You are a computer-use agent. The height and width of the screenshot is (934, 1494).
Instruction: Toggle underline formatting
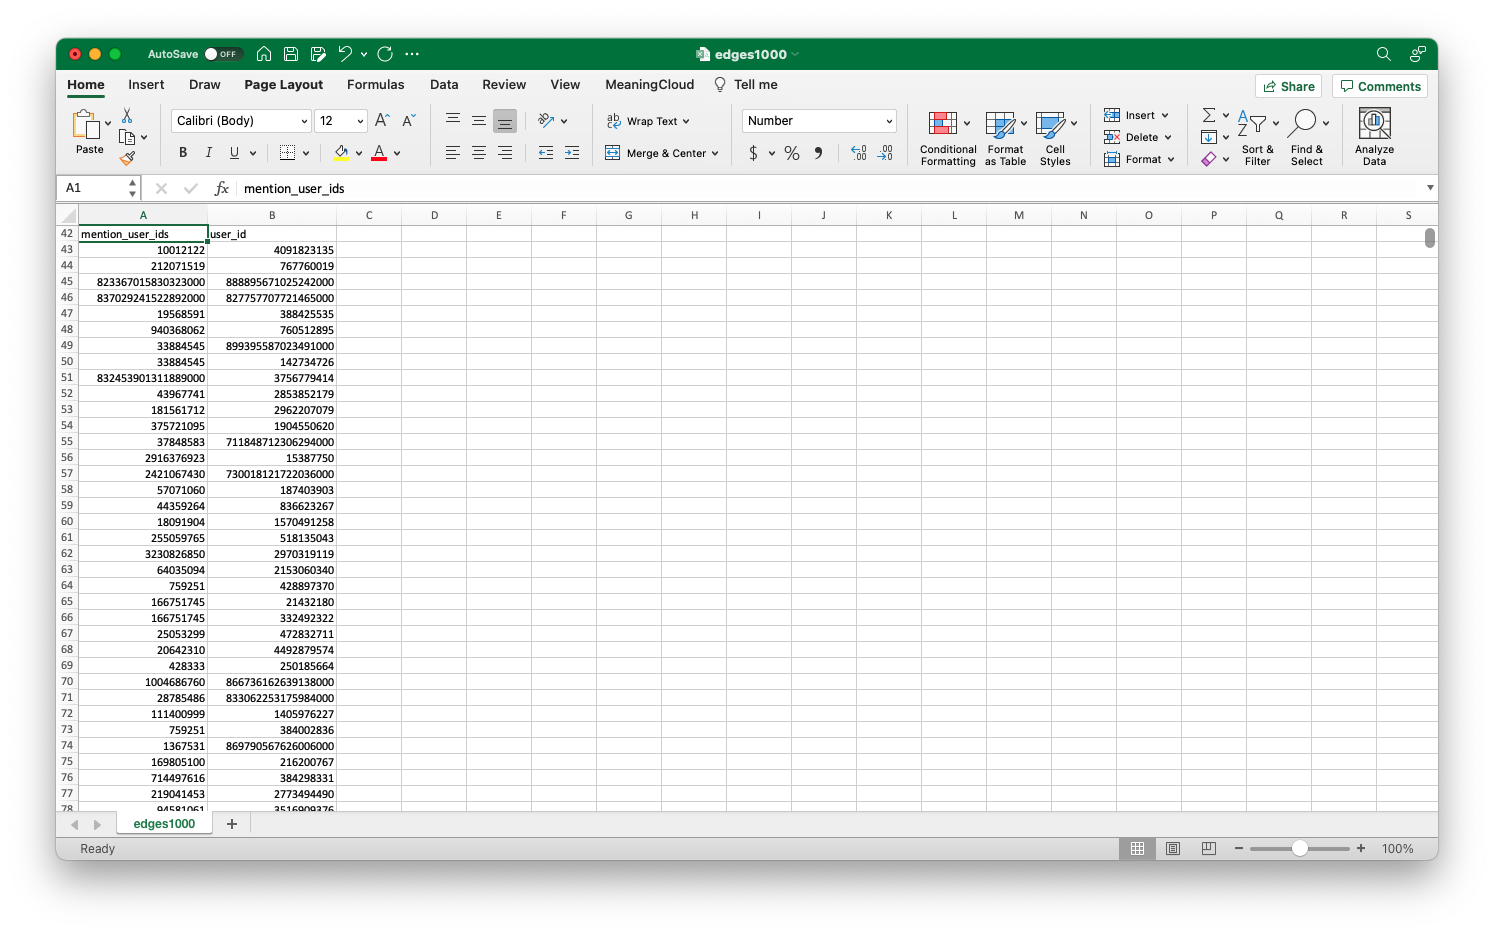click(x=234, y=152)
